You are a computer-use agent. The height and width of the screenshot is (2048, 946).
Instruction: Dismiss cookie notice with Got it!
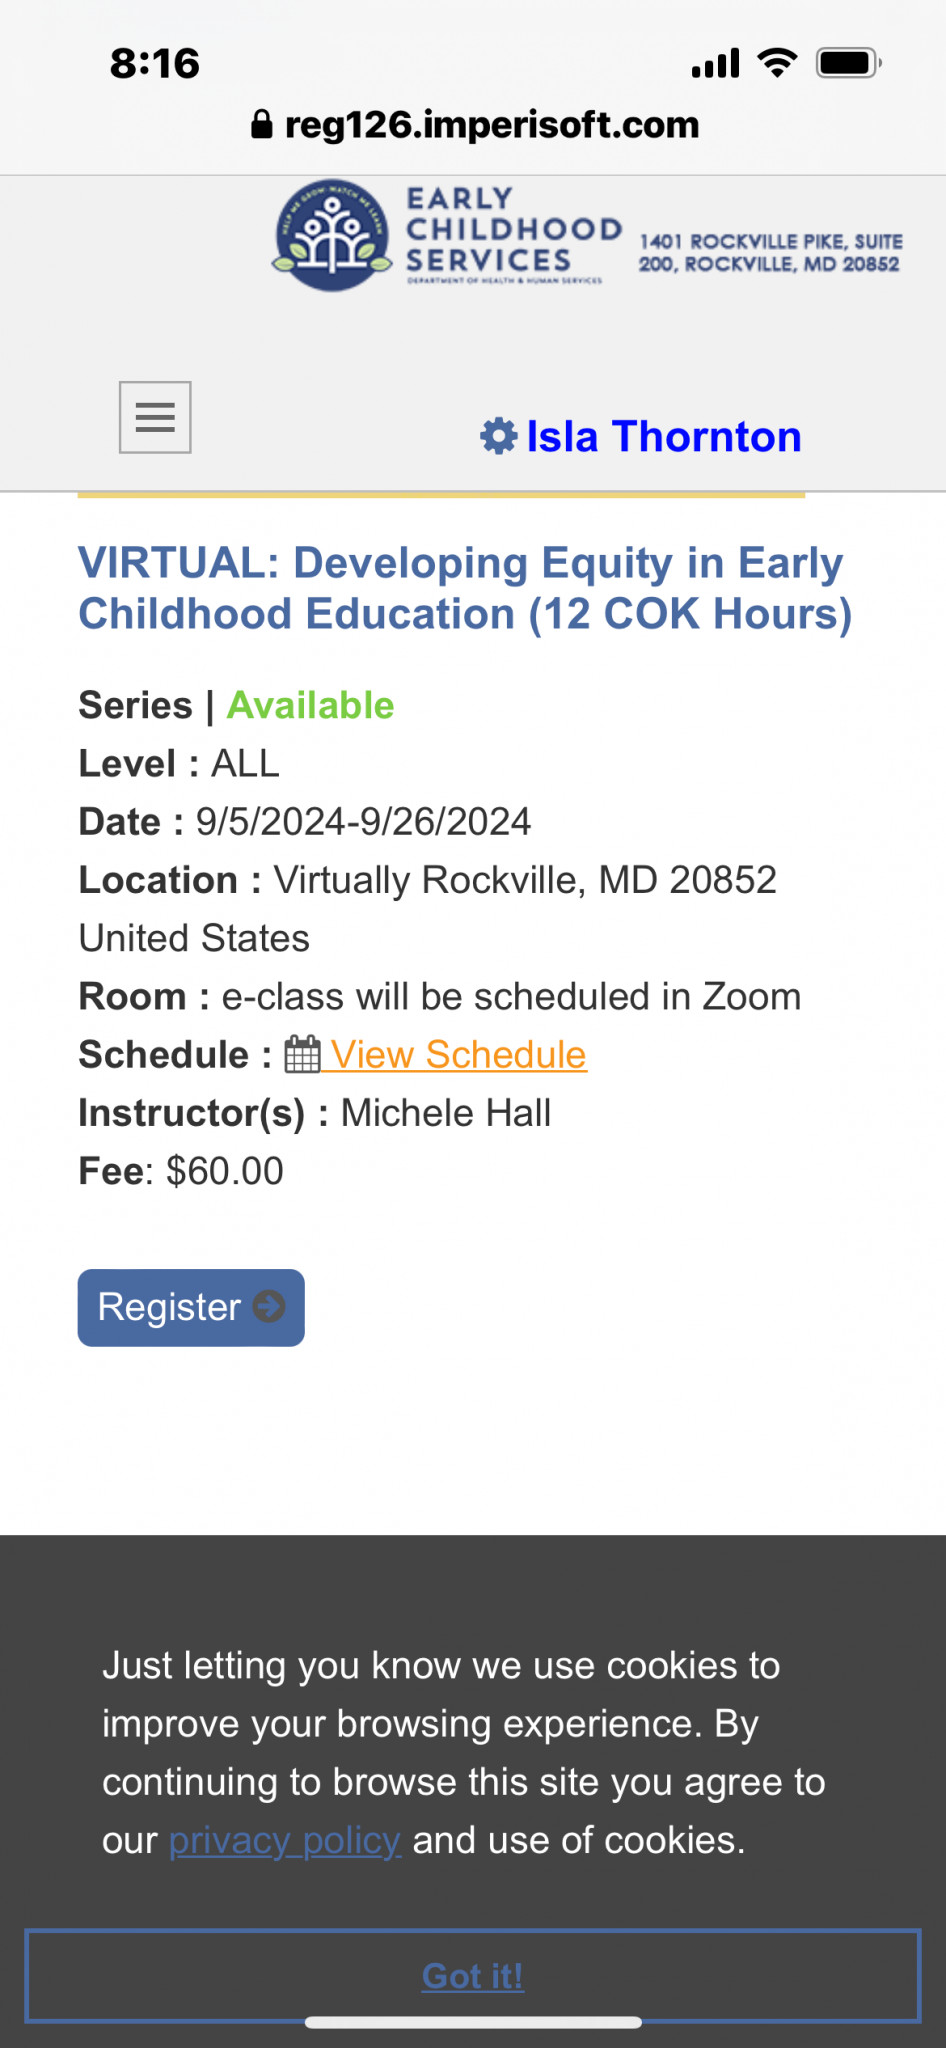click(473, 1976)
